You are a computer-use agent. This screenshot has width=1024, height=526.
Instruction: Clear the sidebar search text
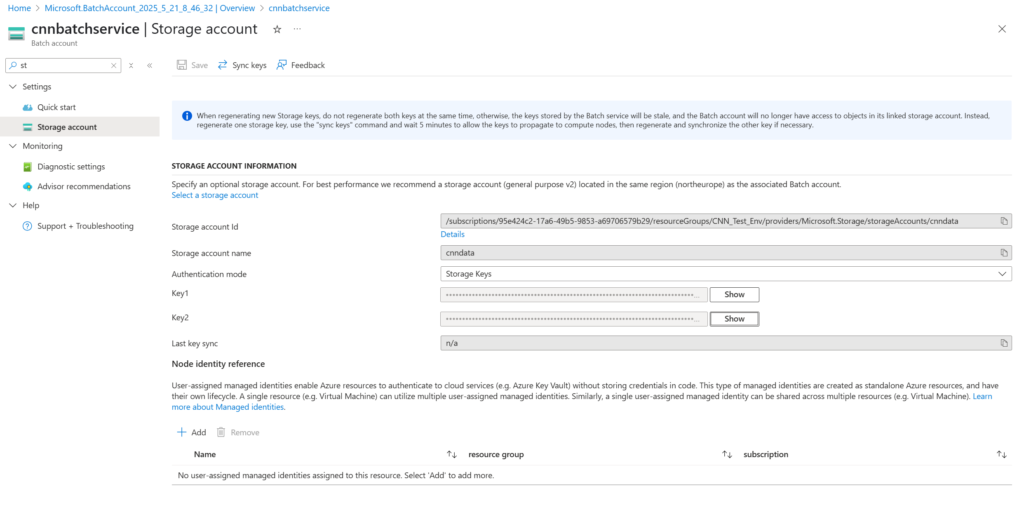(x=114, y=65)
